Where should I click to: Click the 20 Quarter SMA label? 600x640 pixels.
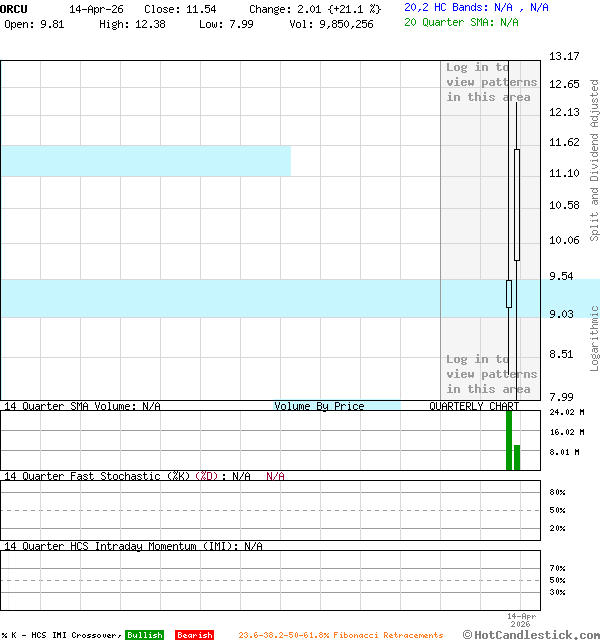461,21
